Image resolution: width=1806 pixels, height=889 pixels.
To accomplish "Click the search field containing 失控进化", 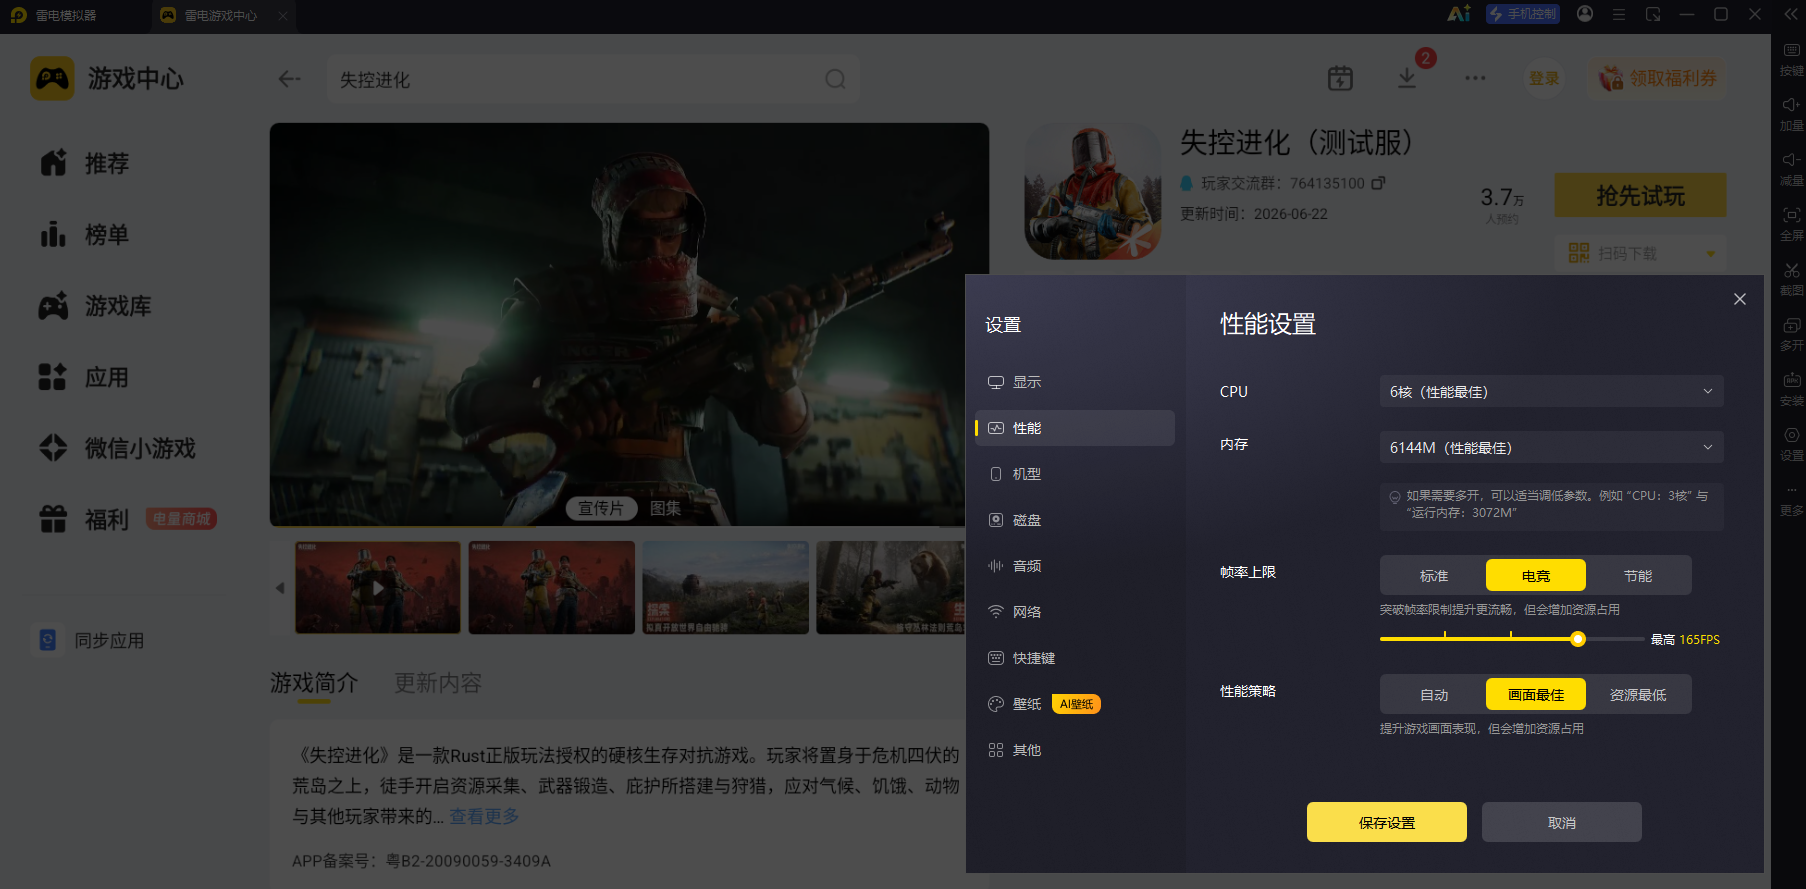I will click(593, 79).
